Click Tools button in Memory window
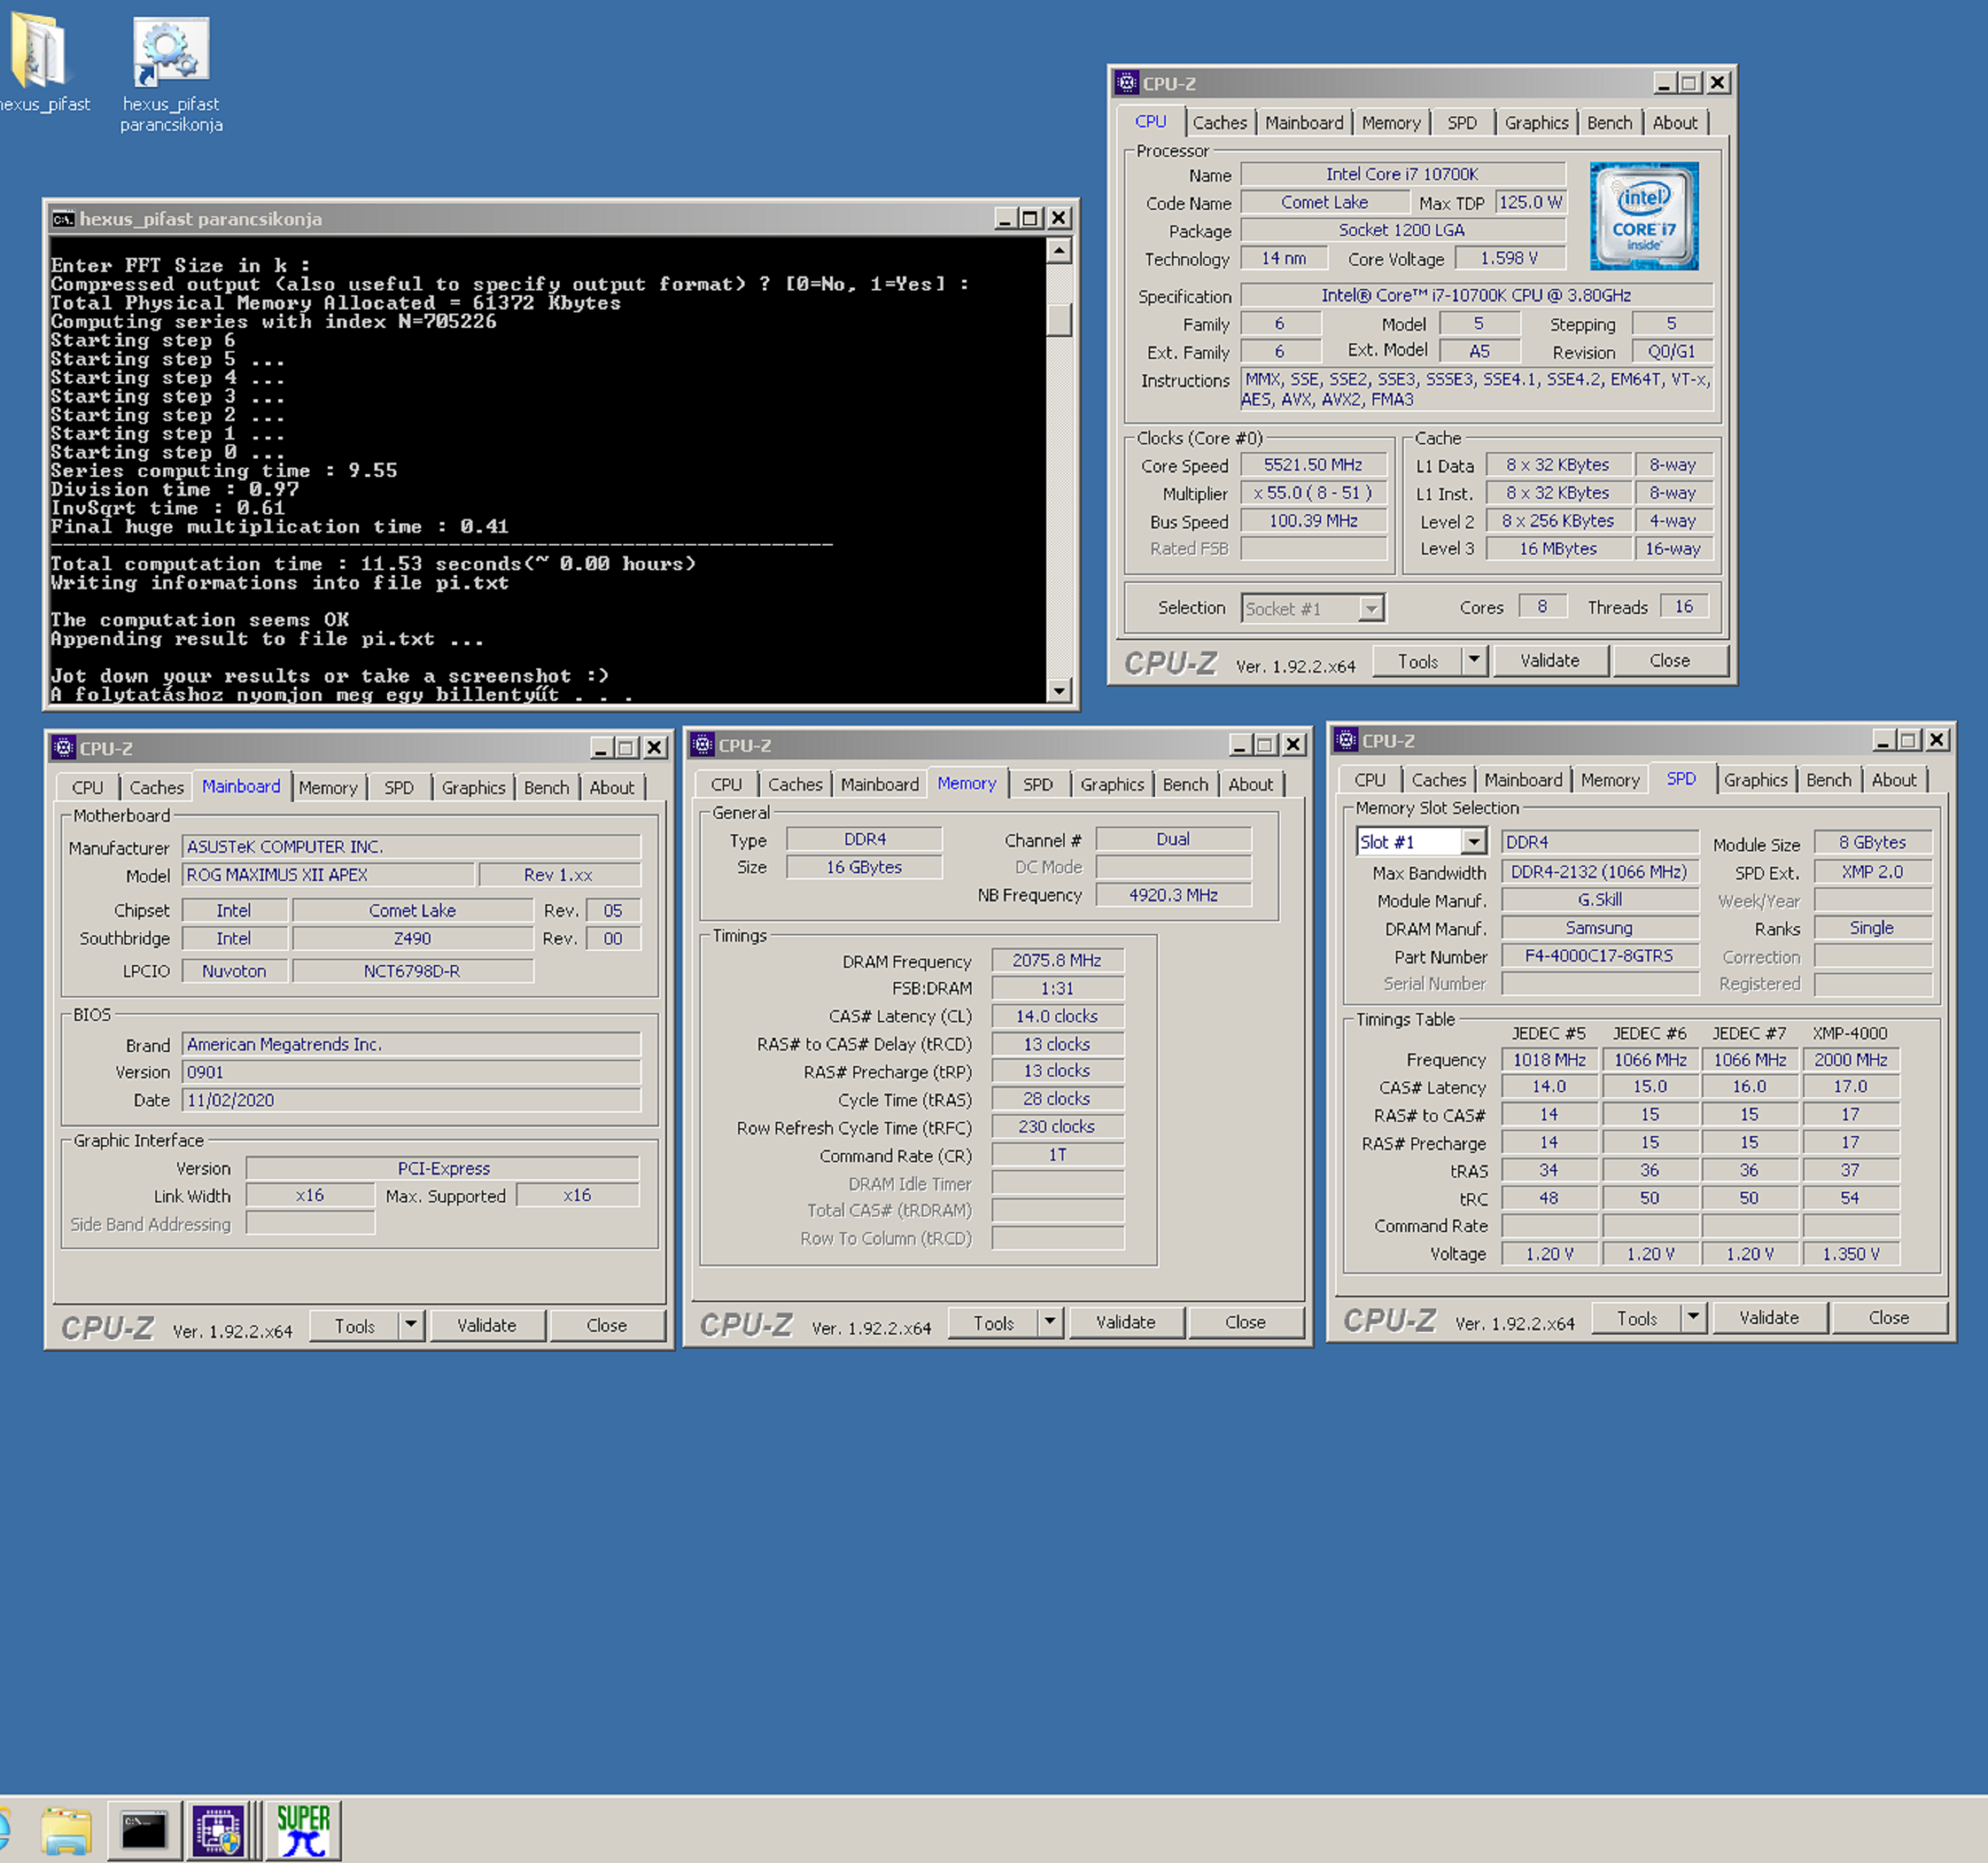 click(993, 1322)
